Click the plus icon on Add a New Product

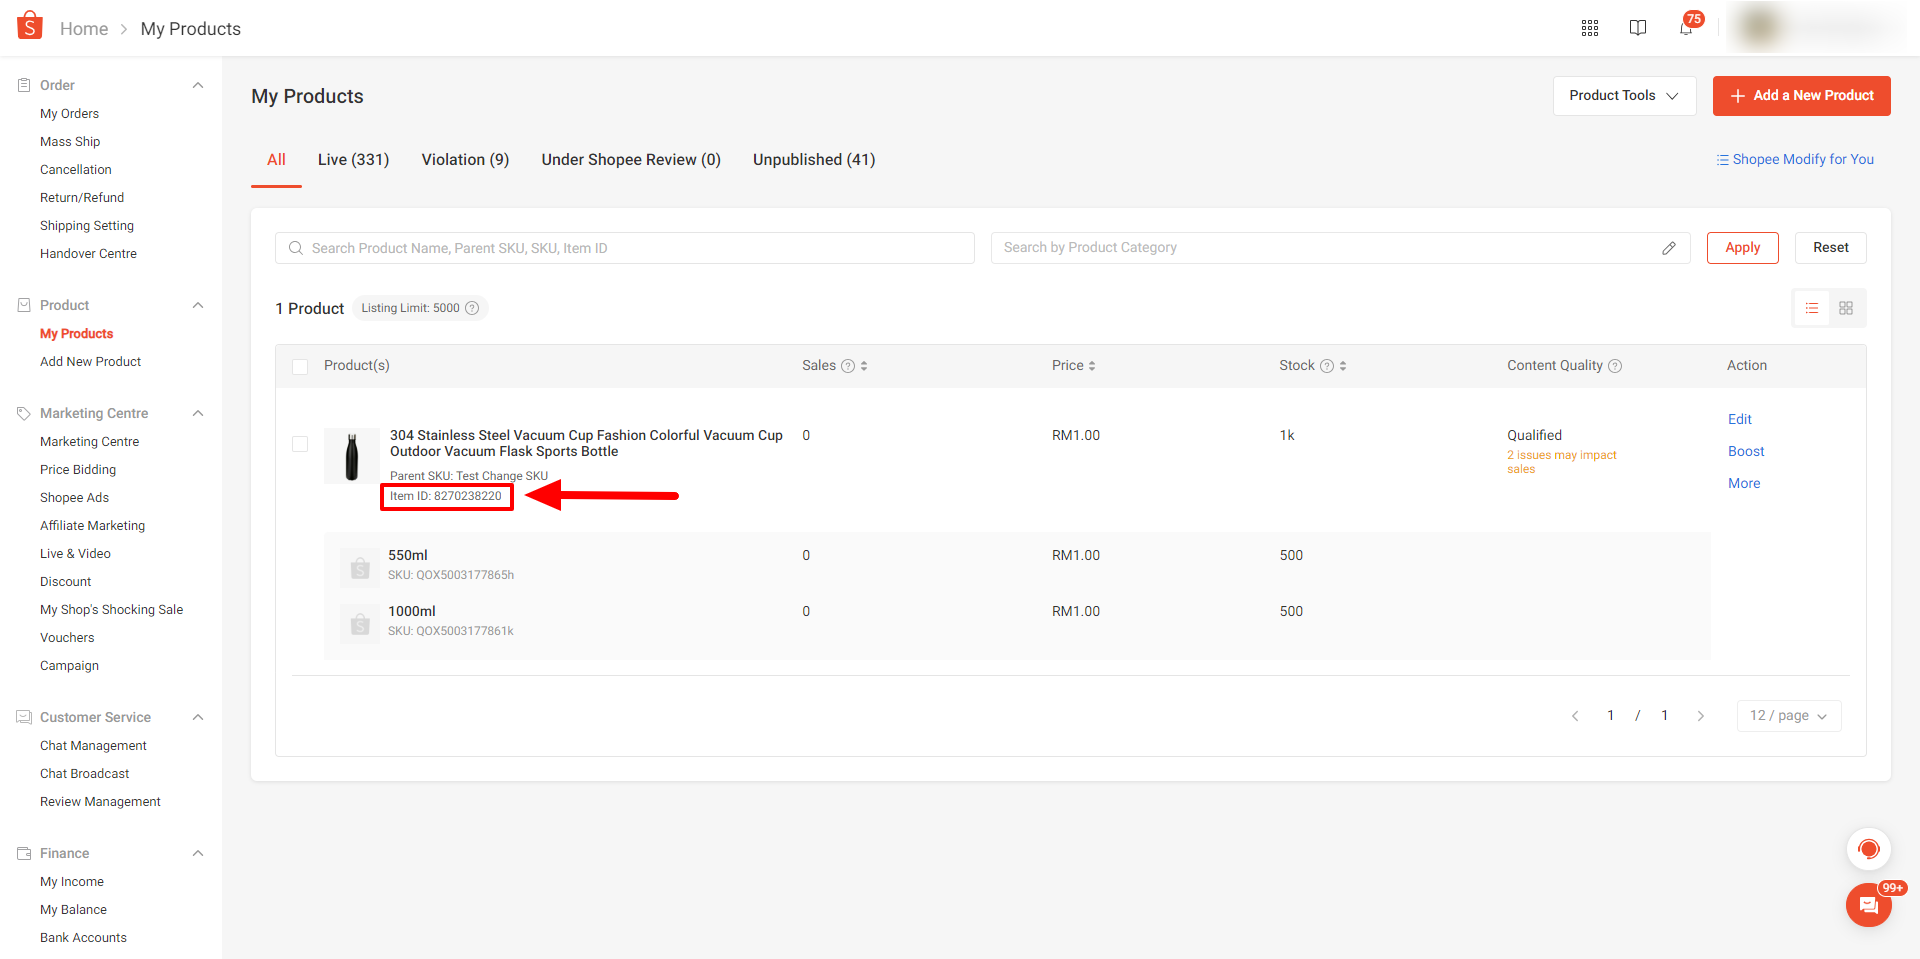[1738, 96]
